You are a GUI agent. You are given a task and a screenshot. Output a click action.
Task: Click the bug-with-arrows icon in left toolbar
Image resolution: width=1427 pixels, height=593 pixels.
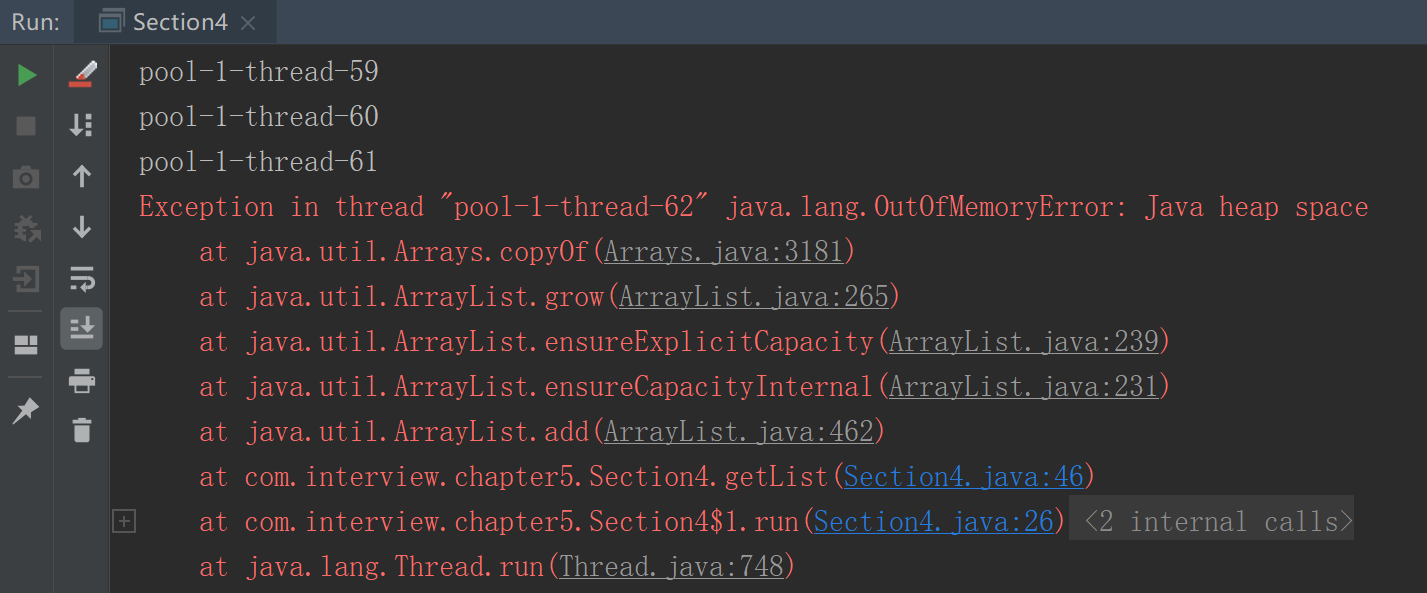[26, 229]
